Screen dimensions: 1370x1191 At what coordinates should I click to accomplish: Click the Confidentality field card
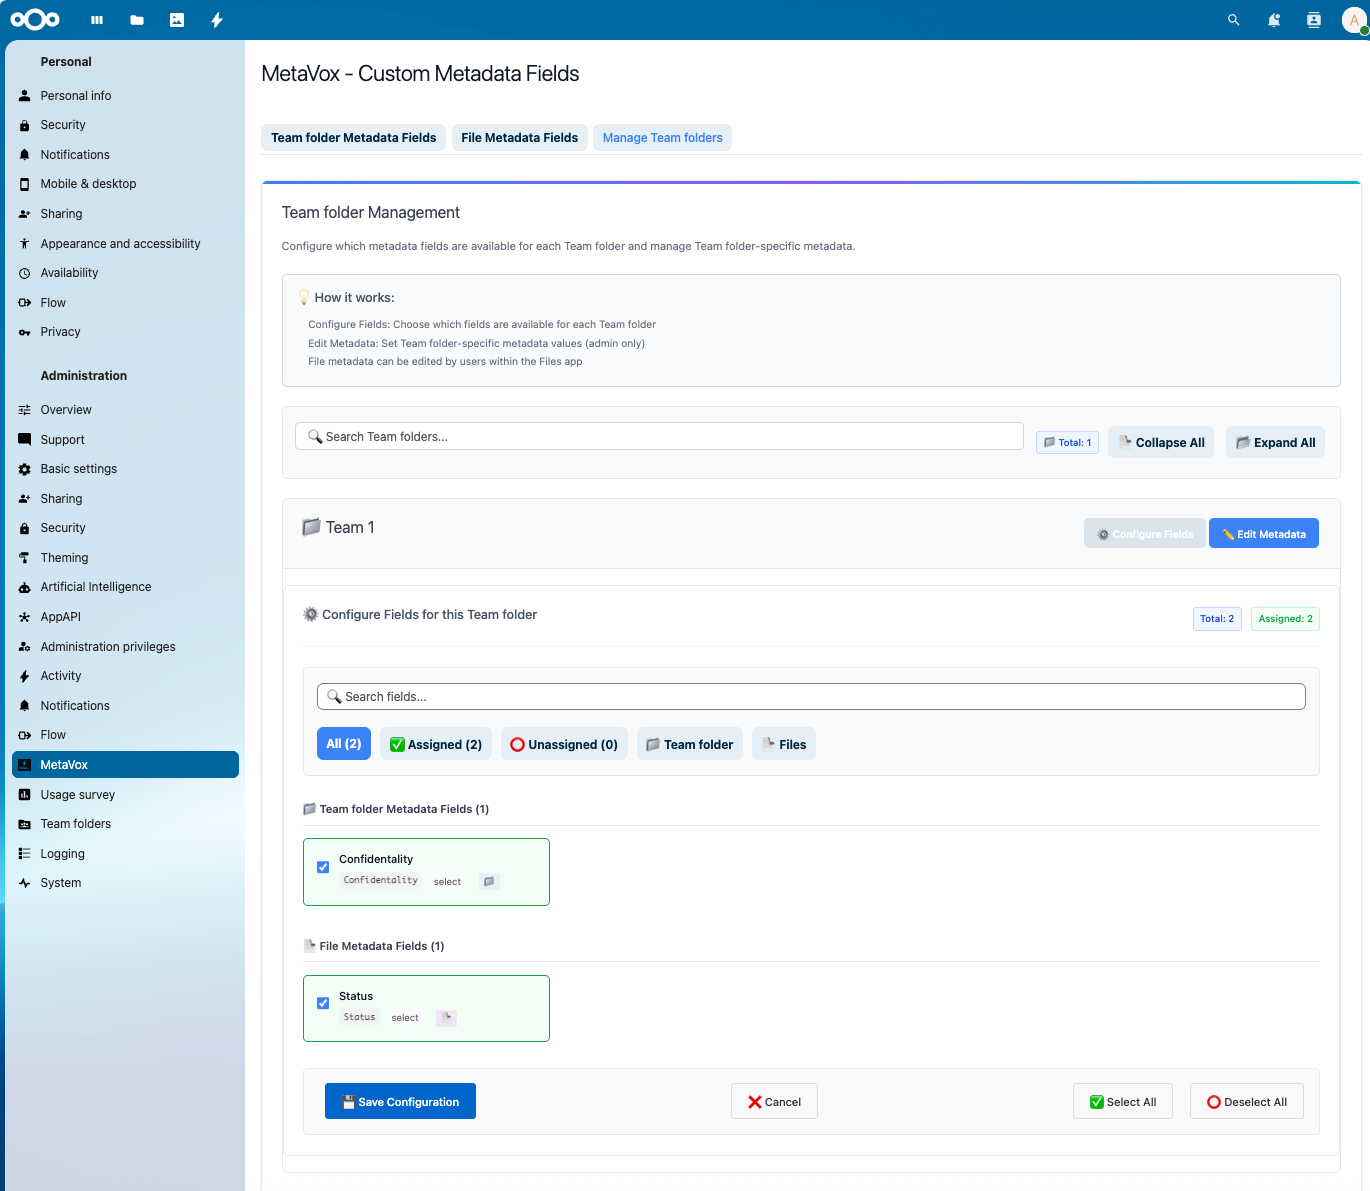click(x=426, y=872)
